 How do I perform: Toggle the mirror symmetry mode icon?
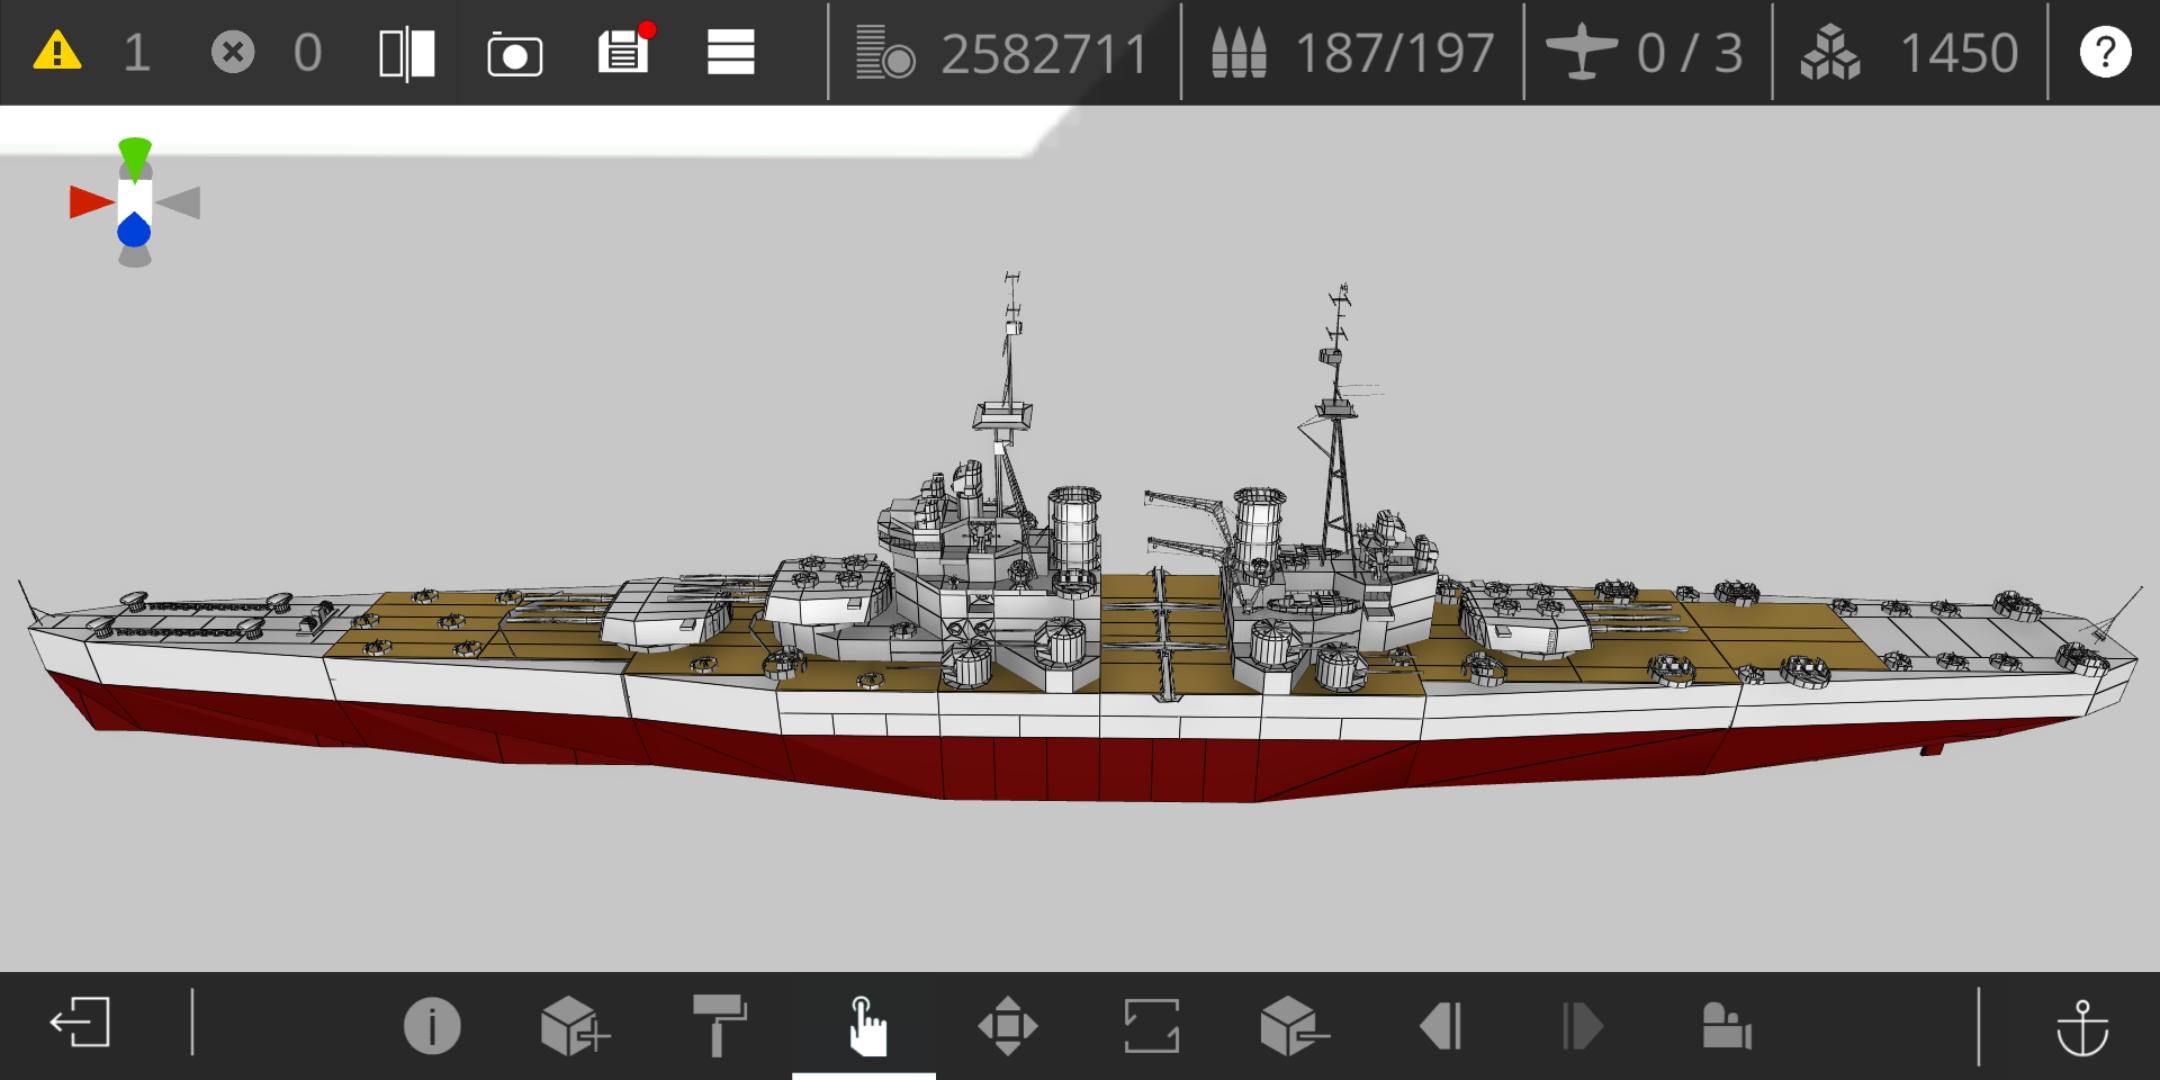click(407, 53)
